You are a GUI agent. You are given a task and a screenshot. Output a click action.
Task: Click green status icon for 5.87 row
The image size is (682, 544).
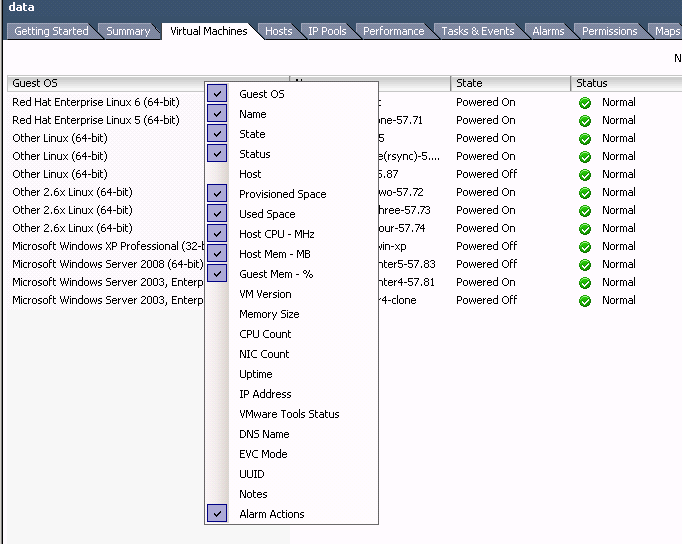point(585,174)
